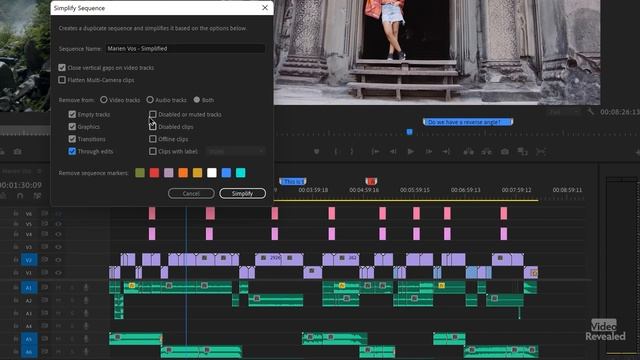Close the Simplify Sequence dialog
The width and height of the screenshot is (640, 360).
point(265,8)
